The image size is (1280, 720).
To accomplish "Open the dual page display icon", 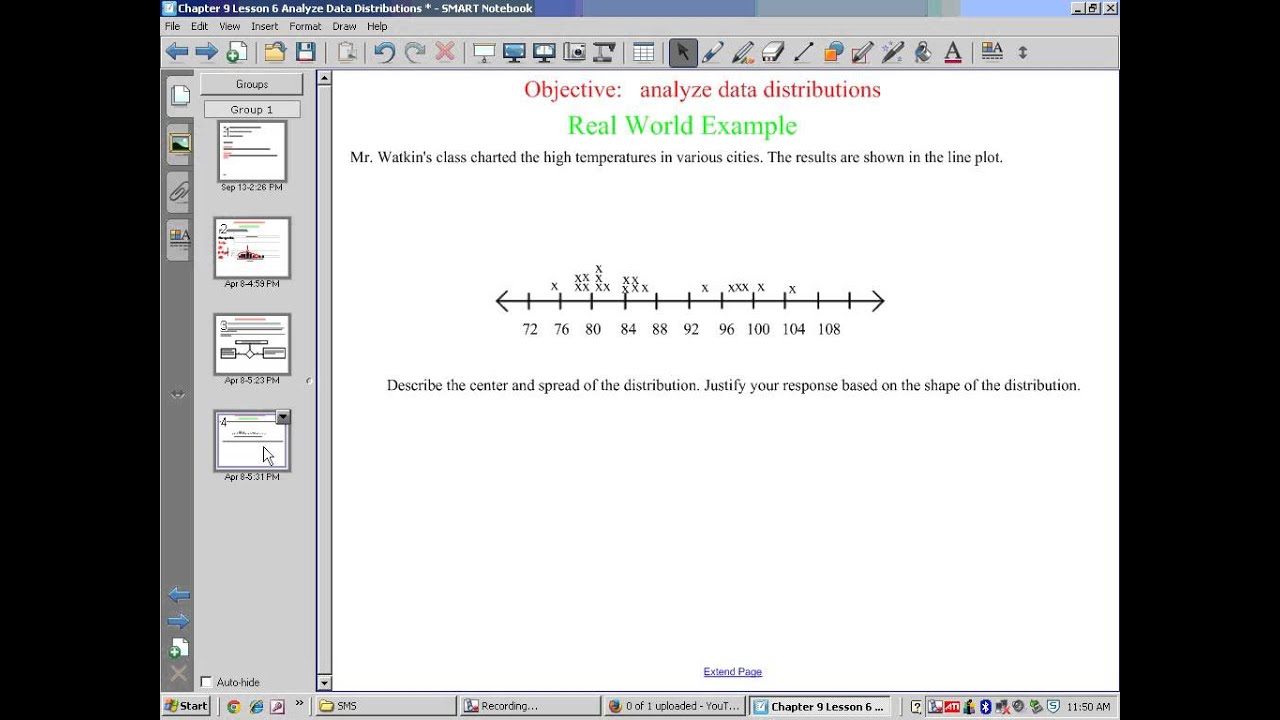I will (544, 52).
